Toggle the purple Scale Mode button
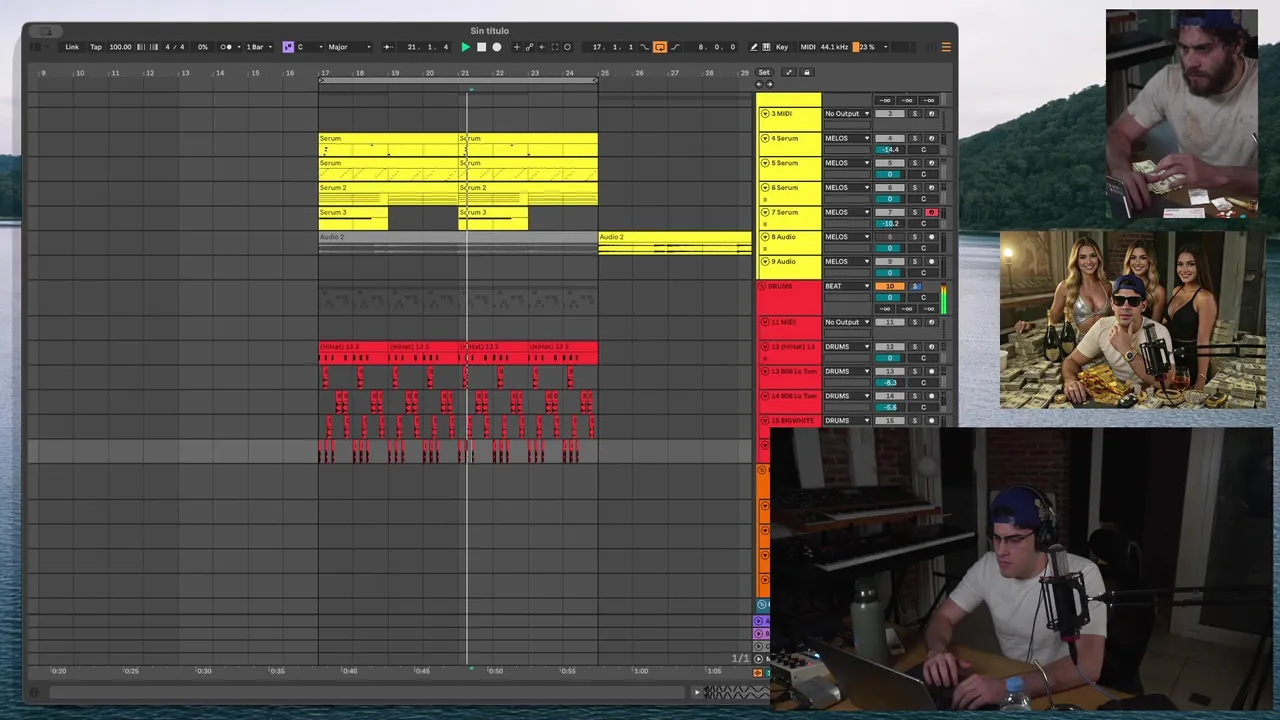The height and width of the screenshot is (720, 1280). point(288,47)
